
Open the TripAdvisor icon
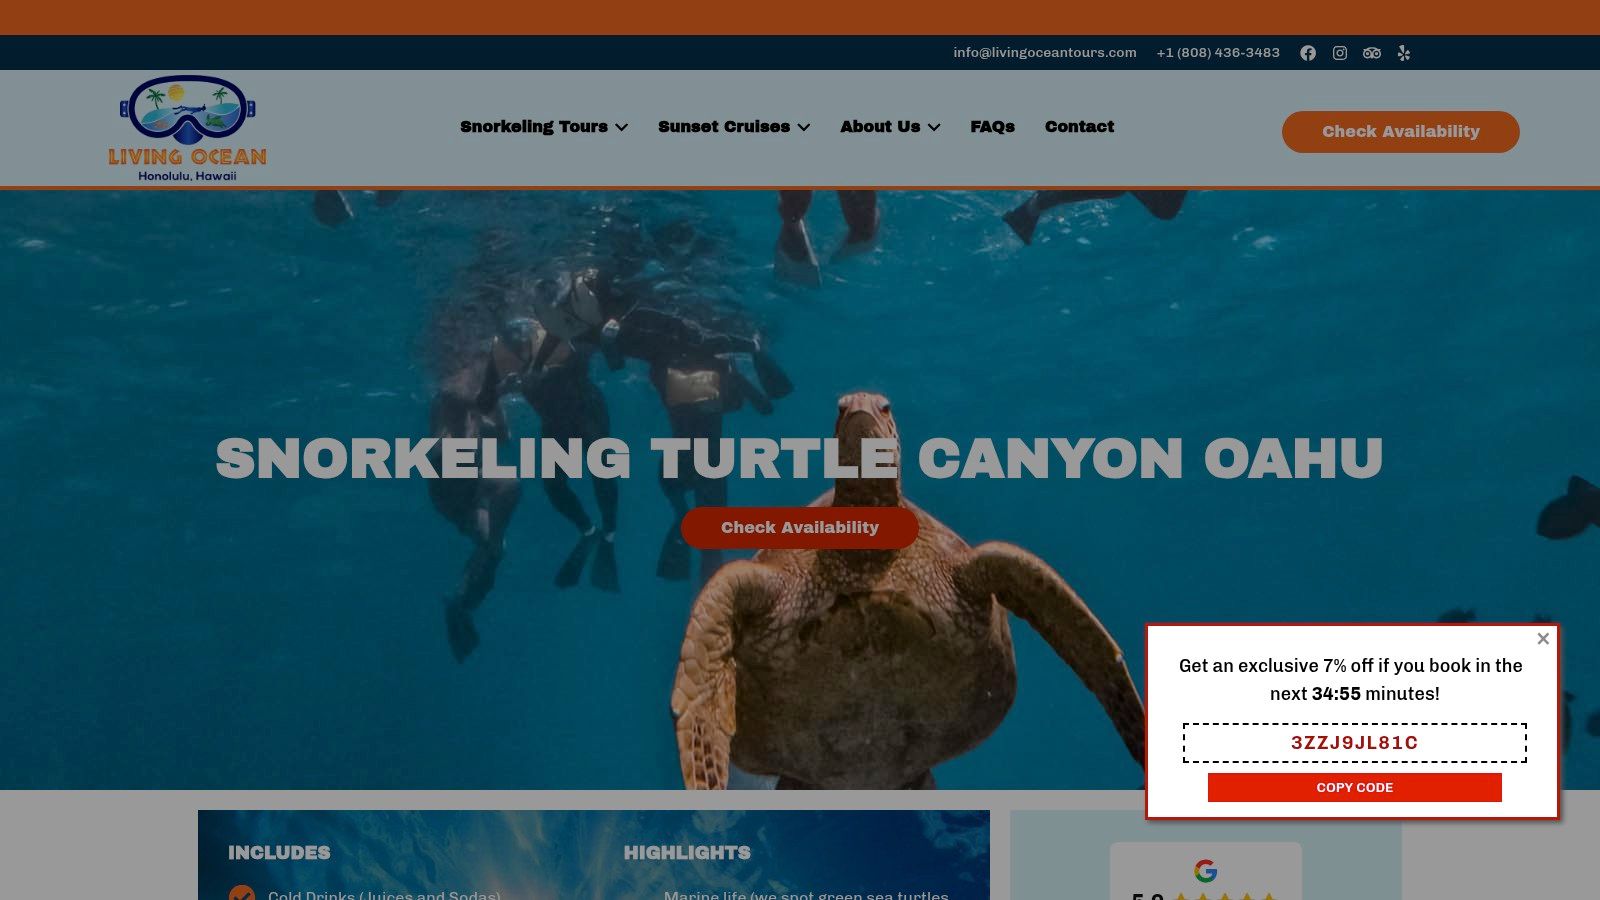click(x=1372, y=53)
